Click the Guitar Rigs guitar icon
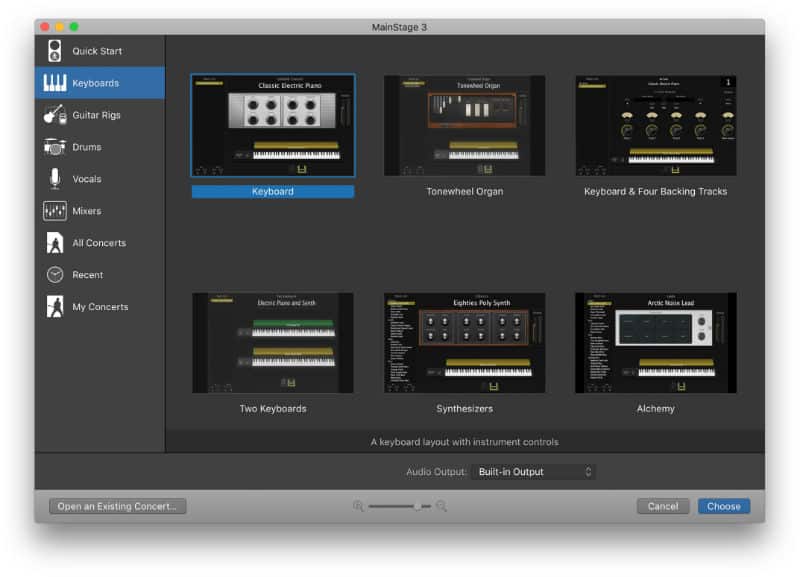The height and width of the screenshot is (577, 800). pos(55,115)
